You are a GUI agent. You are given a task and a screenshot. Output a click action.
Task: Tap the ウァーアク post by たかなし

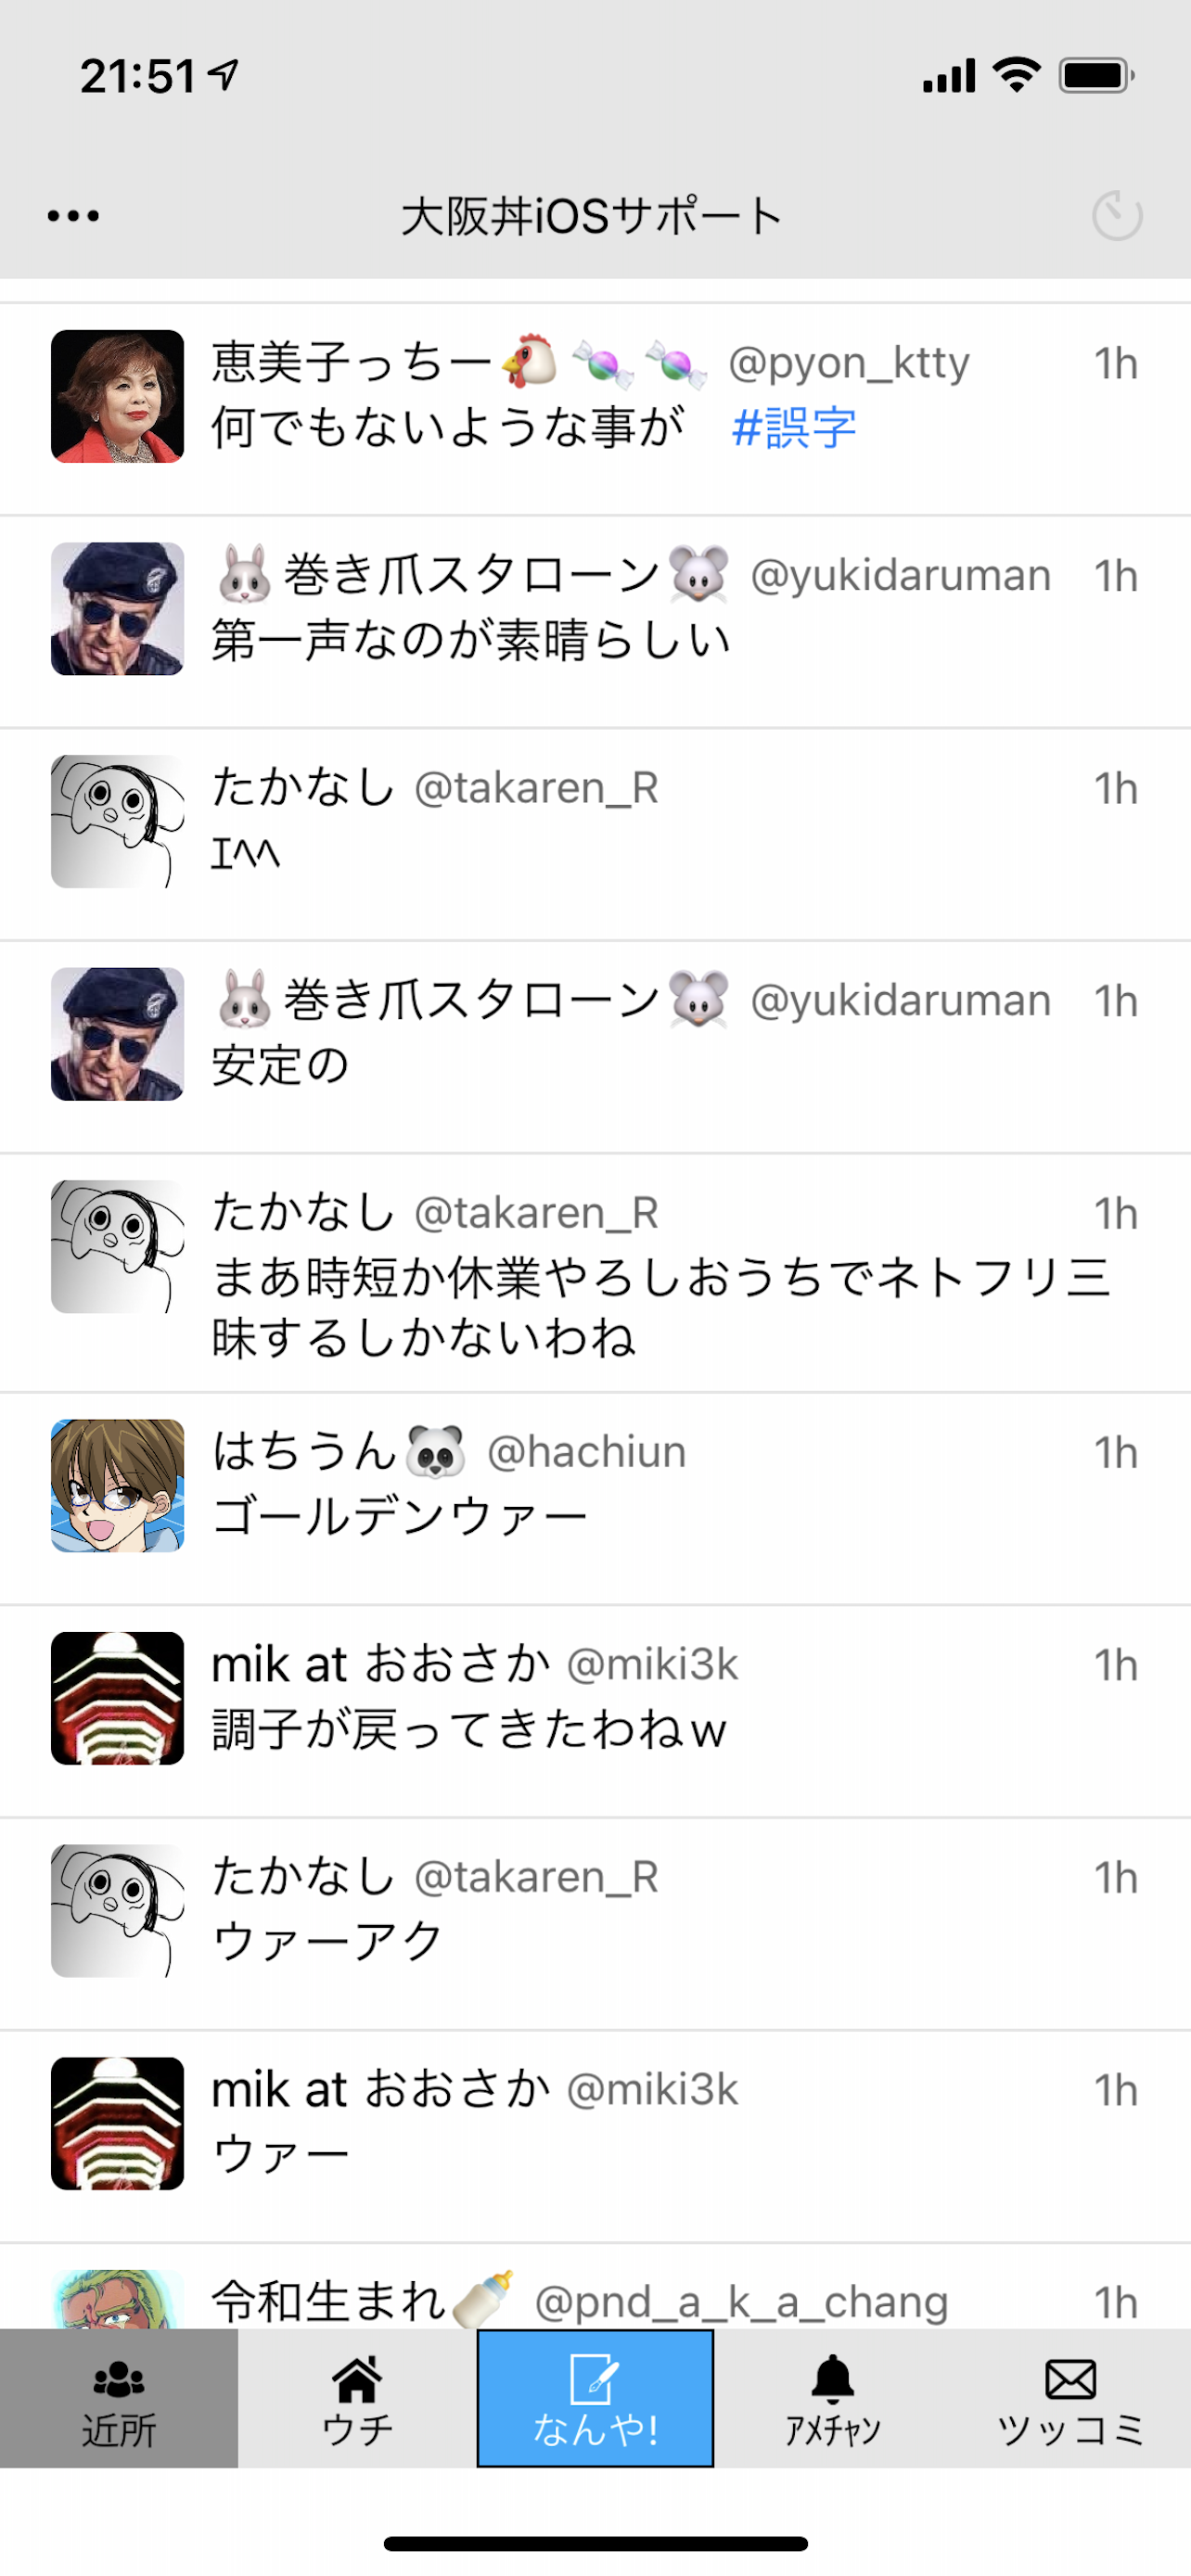pos(595,1923)
